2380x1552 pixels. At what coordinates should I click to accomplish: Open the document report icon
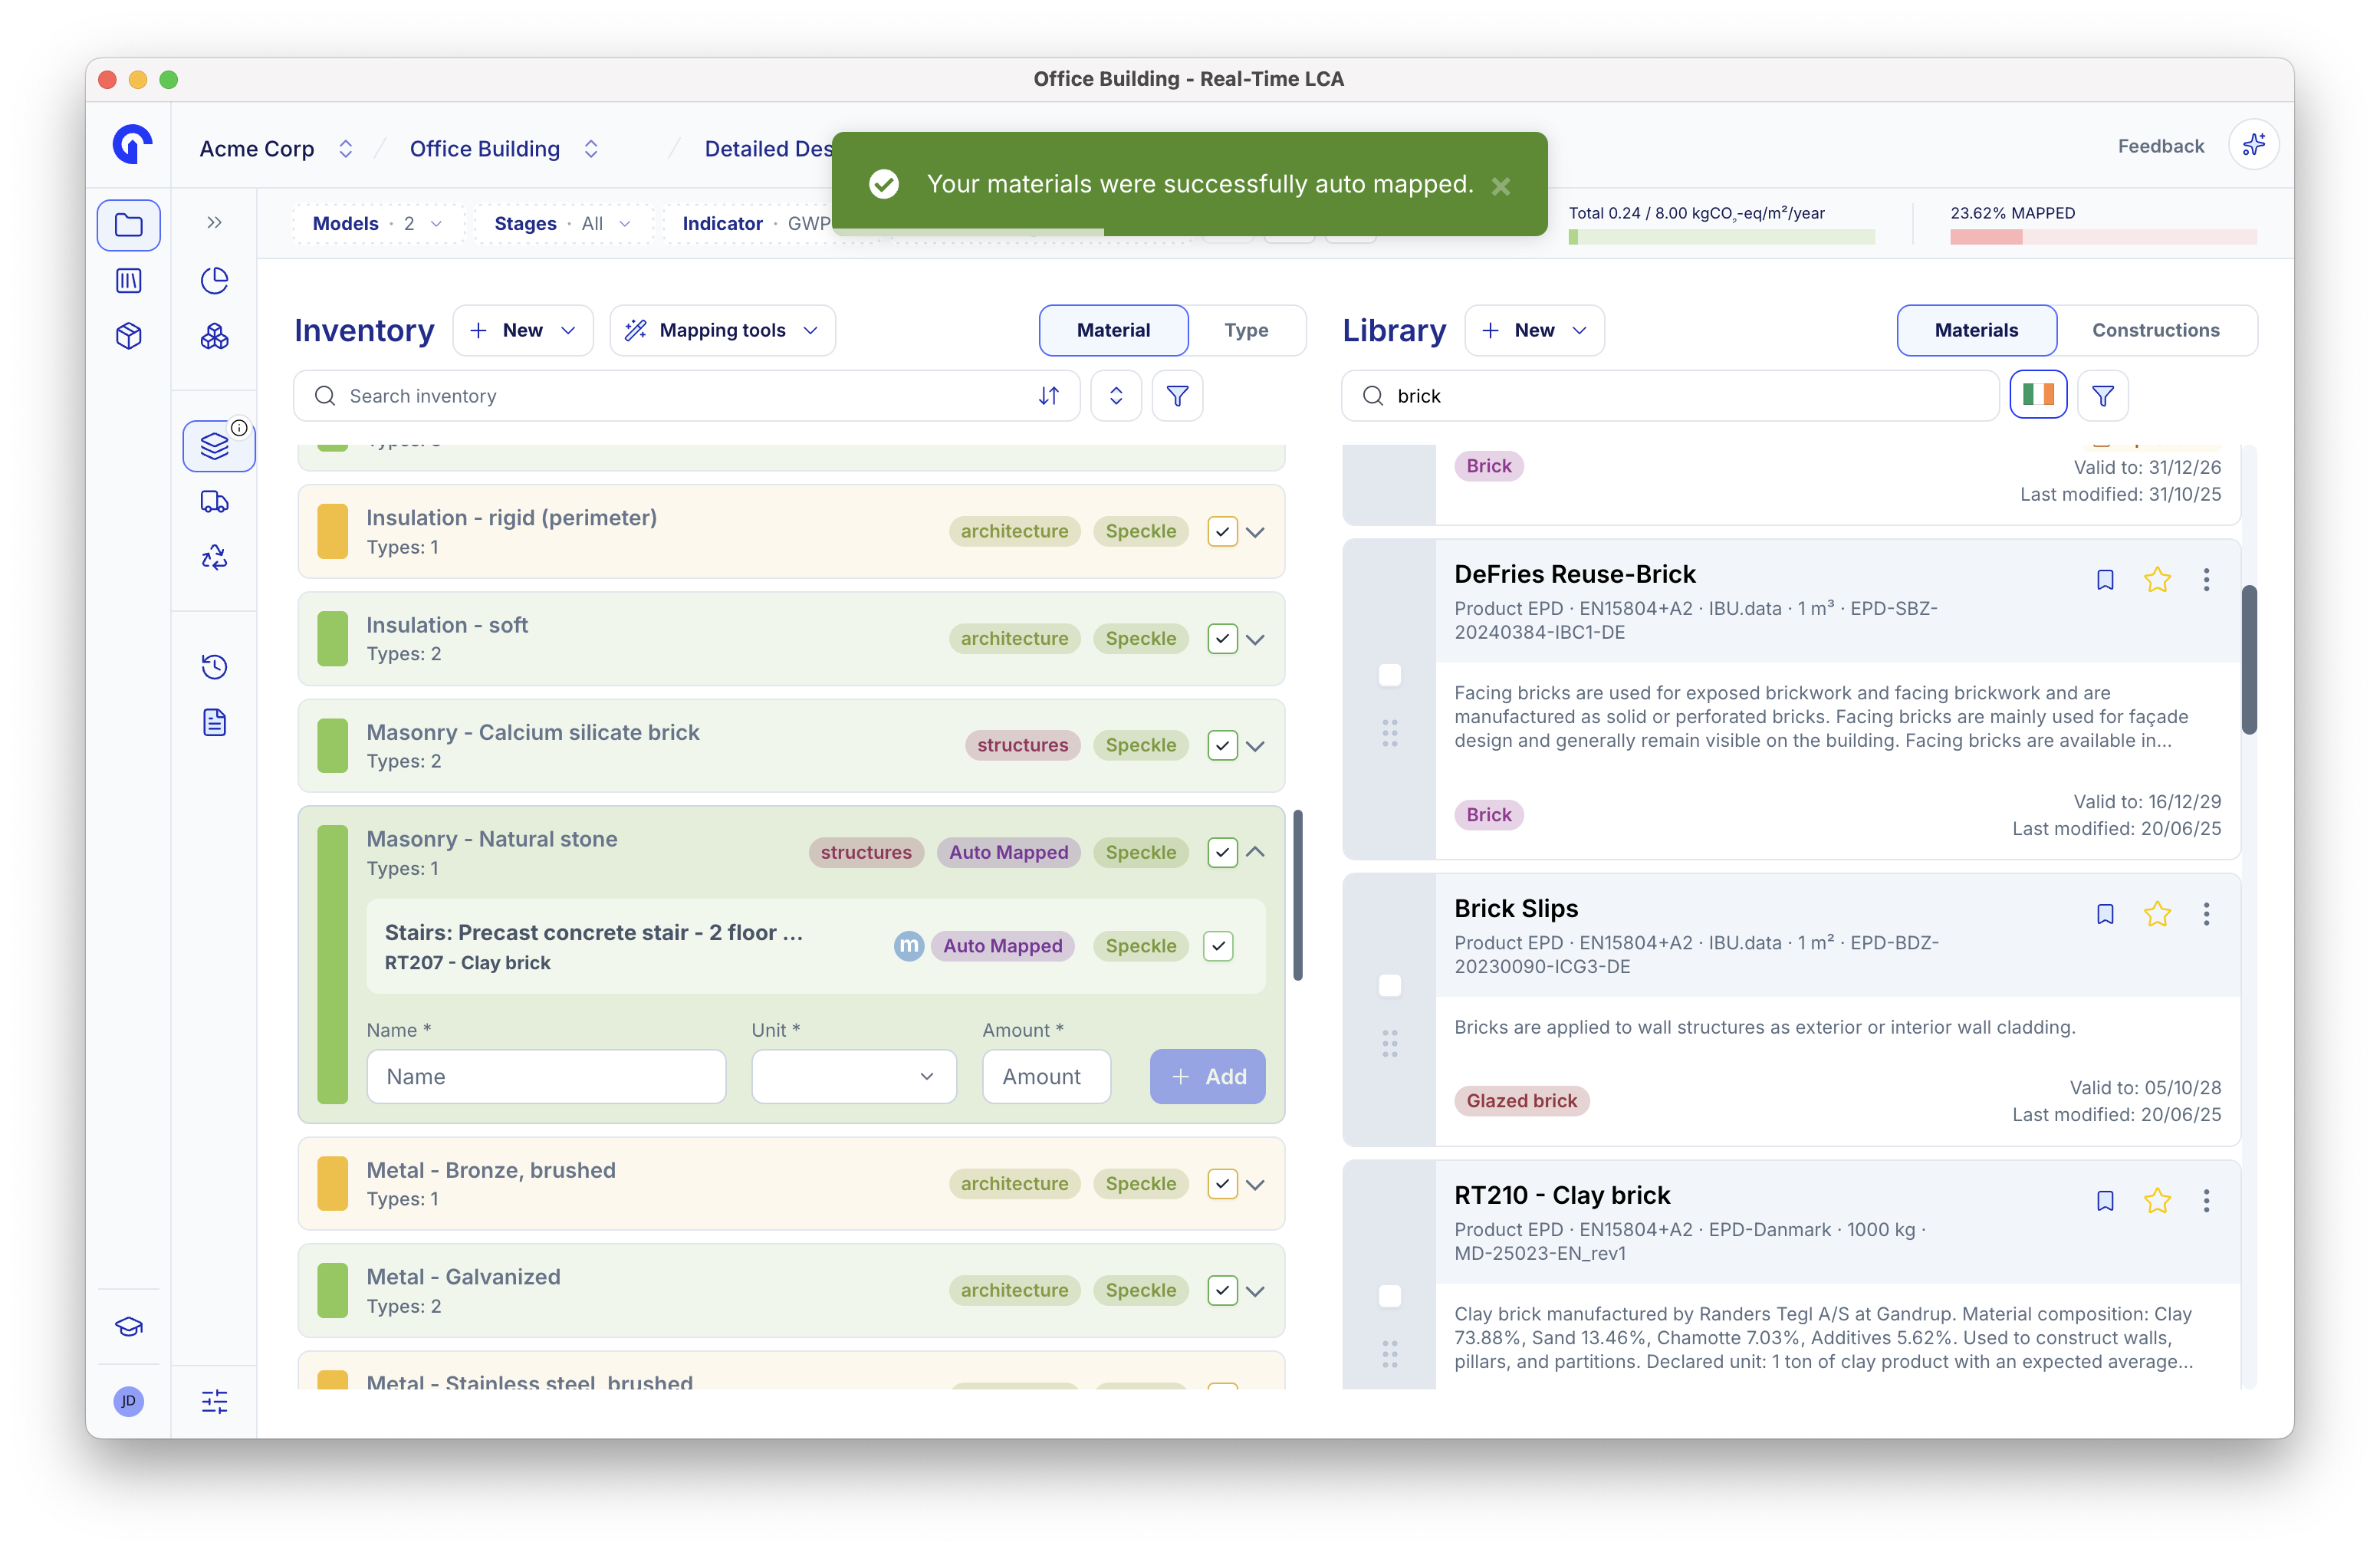click(214, 722)
